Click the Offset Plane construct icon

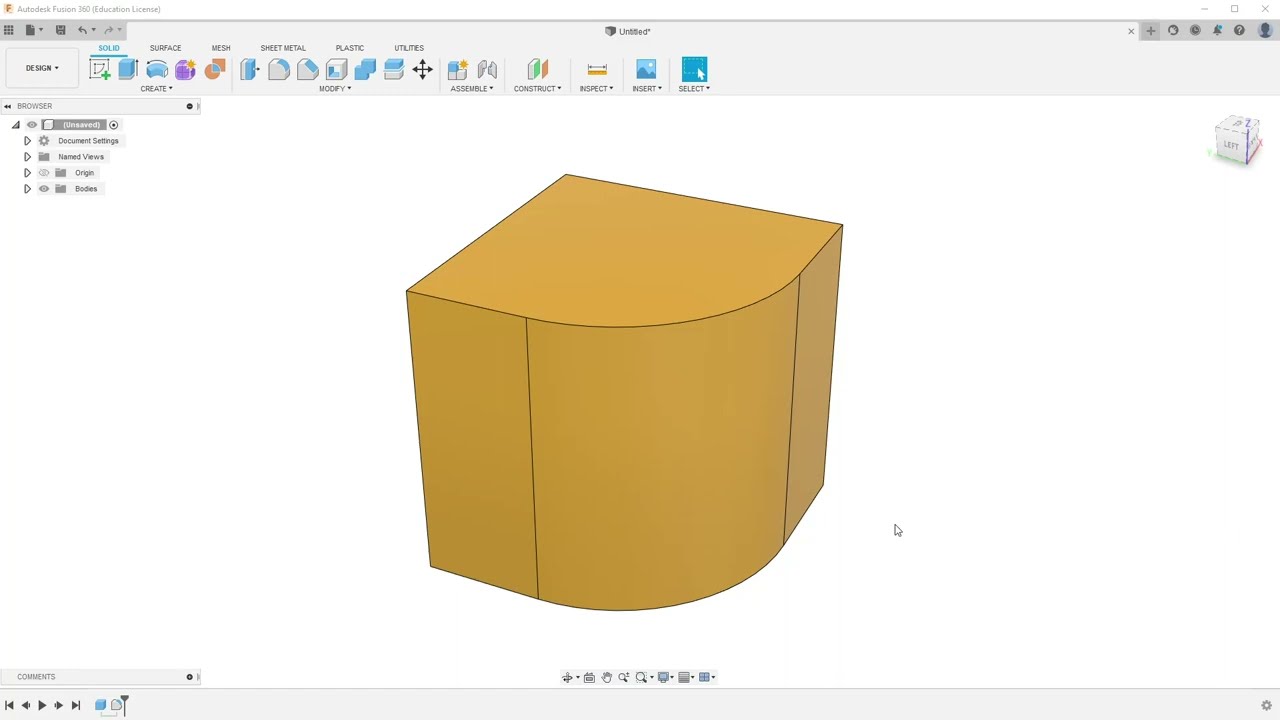537,69
